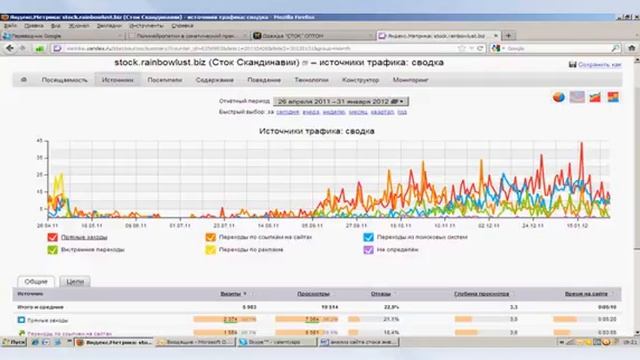
Task: Open the search engine selector in search box
Action: 498,48
